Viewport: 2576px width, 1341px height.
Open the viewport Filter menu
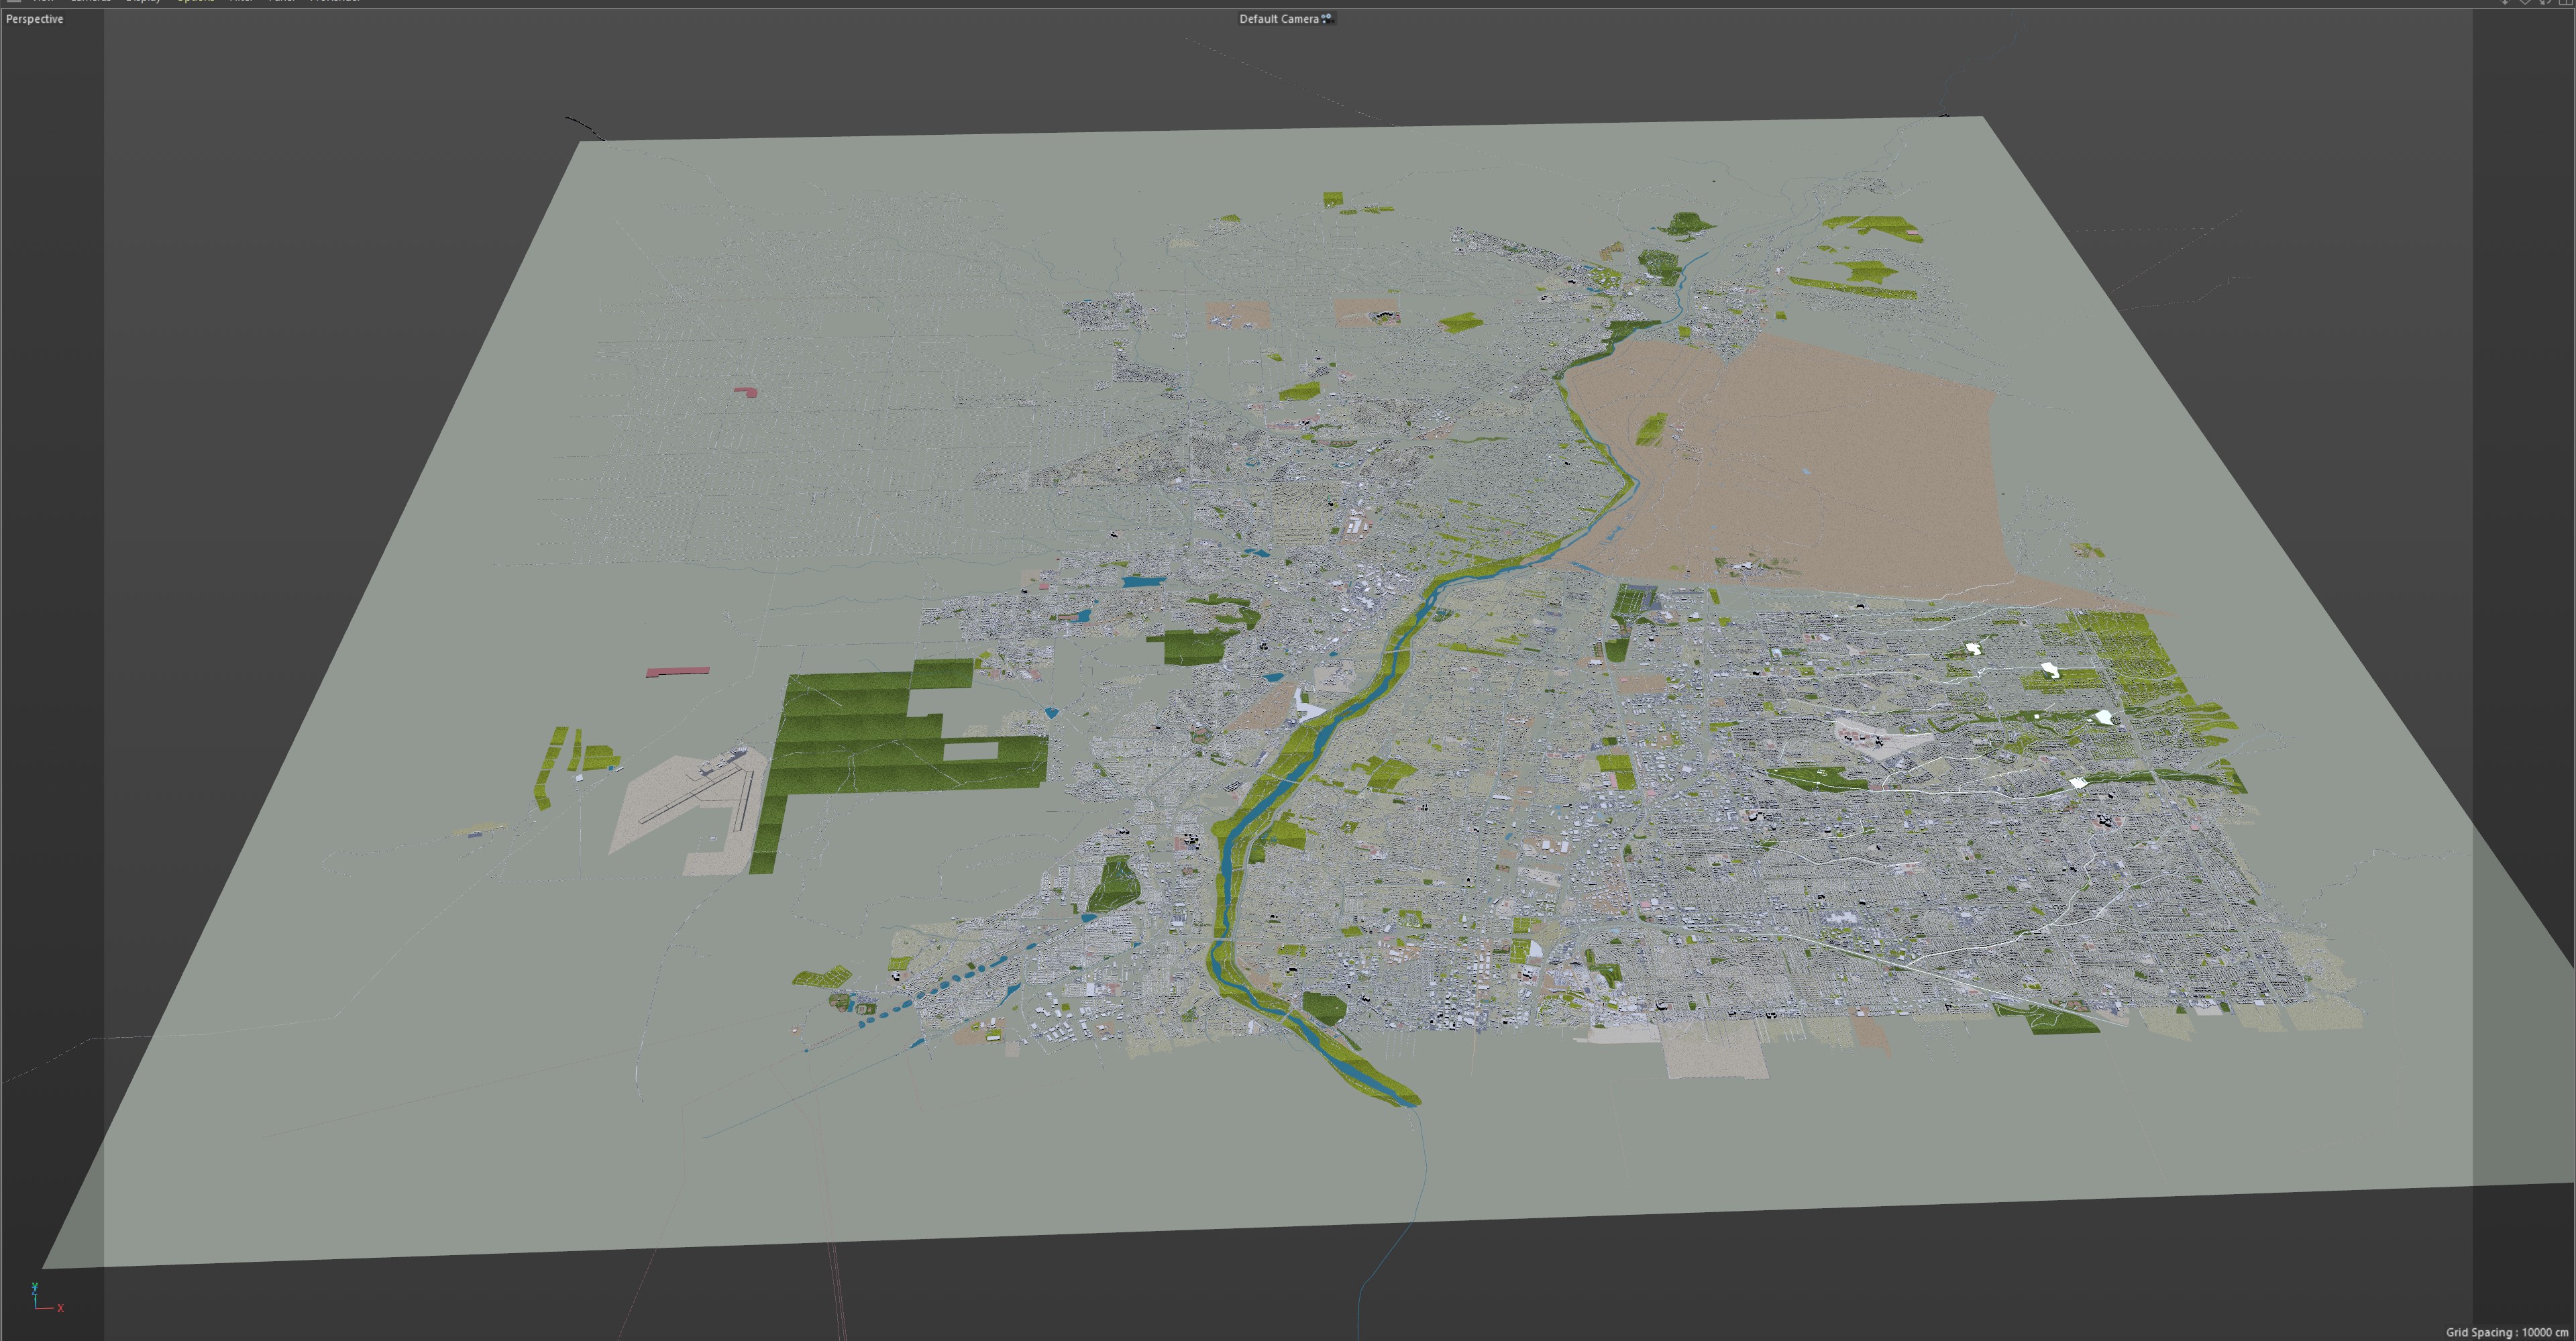coord(241,1)
